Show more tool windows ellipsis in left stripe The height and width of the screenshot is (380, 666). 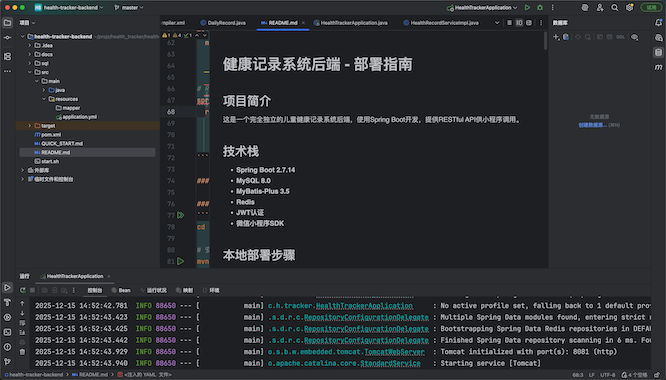click(8, 71)
